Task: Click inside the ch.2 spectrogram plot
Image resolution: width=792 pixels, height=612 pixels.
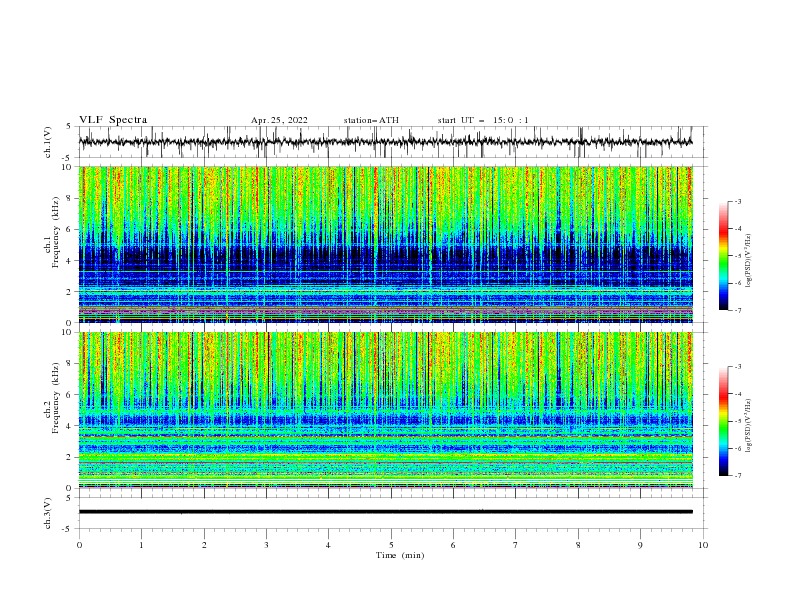Action: pyautogui.click(x=385, y=410)
